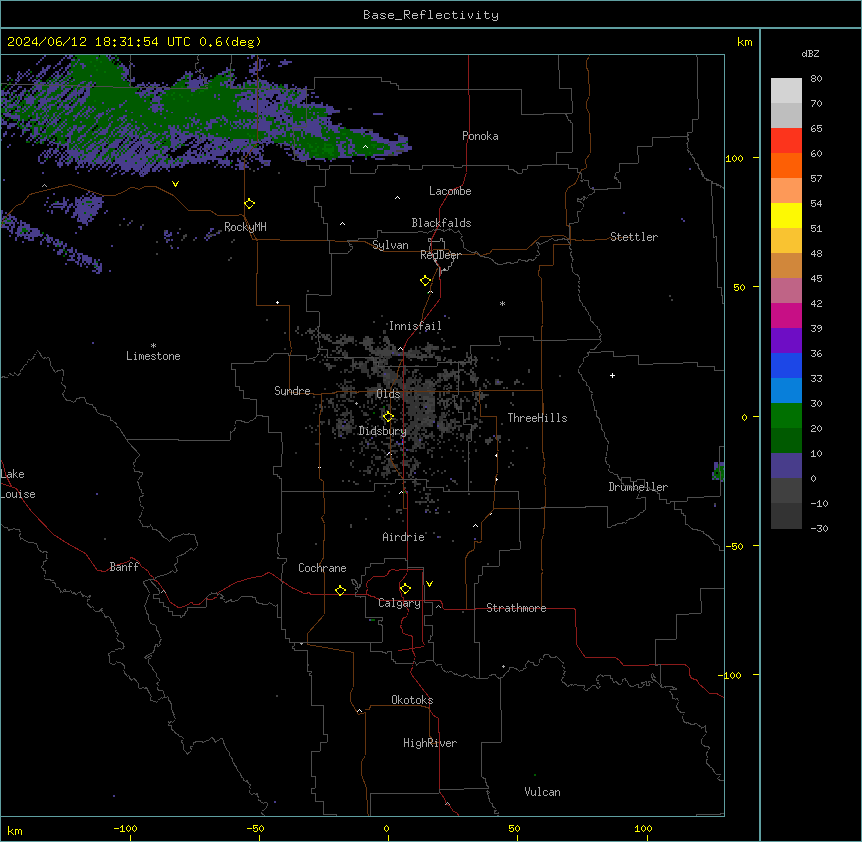The width and height of the screenshot is (862, 842).
Task: Click the white 80 dBZ legend swatch
Action: click(x=786, y=90)
